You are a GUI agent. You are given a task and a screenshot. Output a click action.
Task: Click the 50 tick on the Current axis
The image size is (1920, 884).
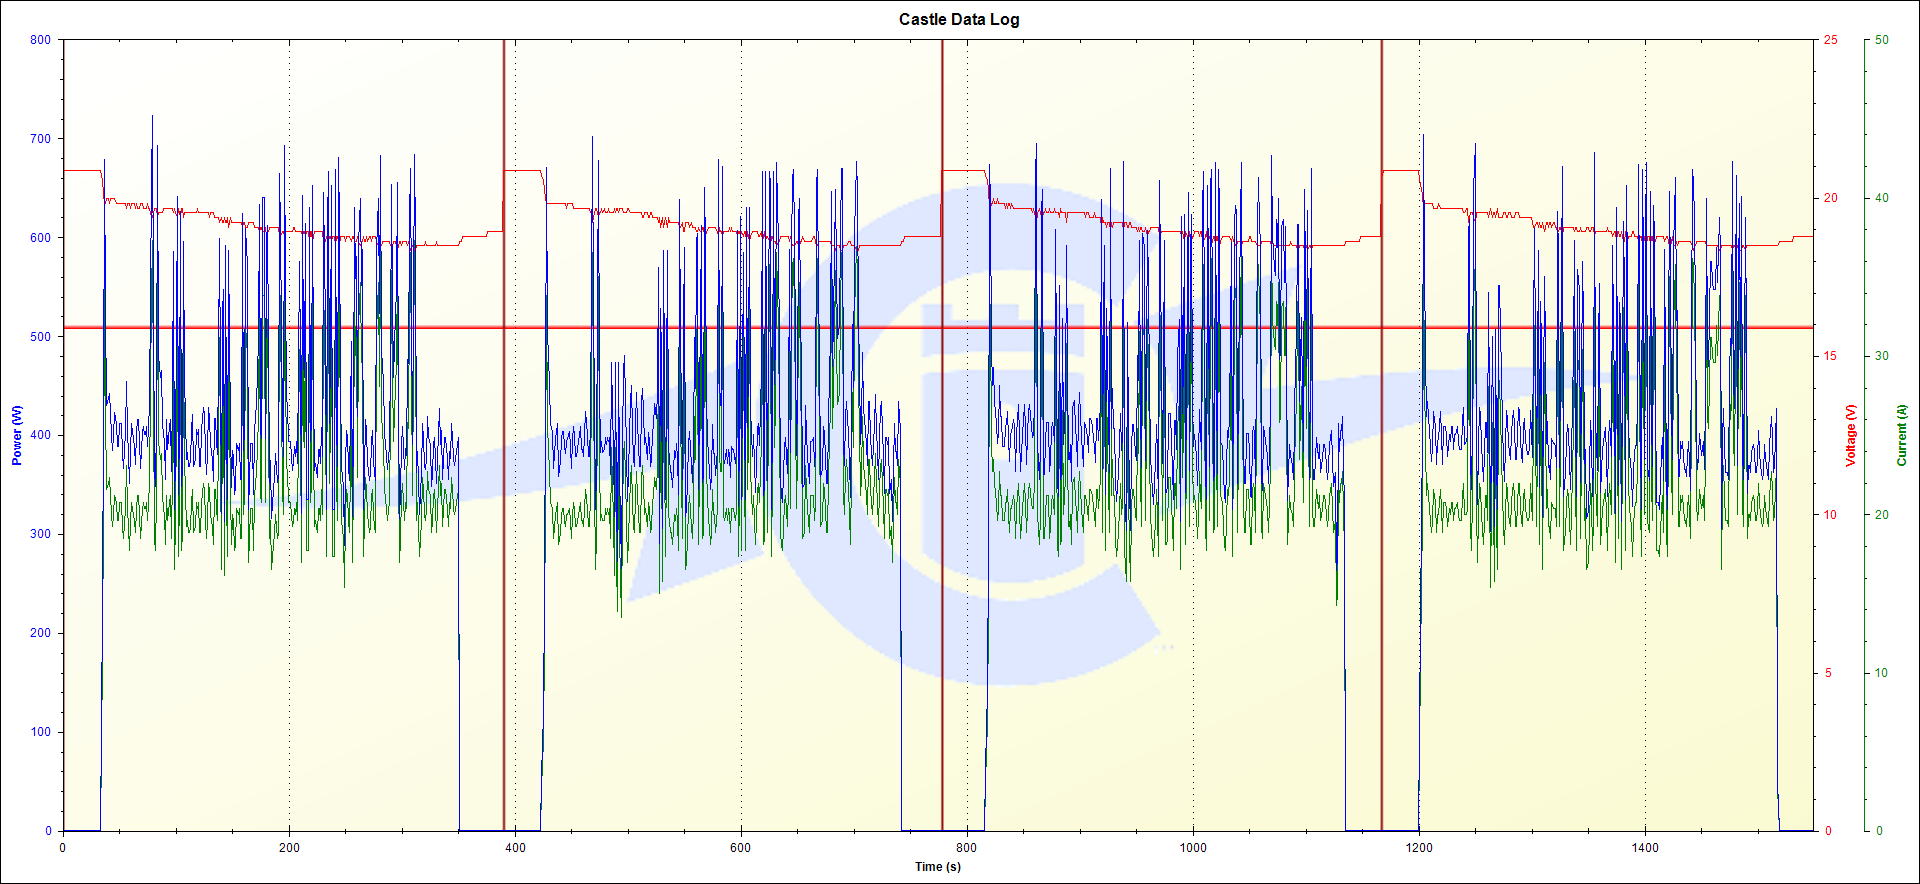click(1881, 40)
